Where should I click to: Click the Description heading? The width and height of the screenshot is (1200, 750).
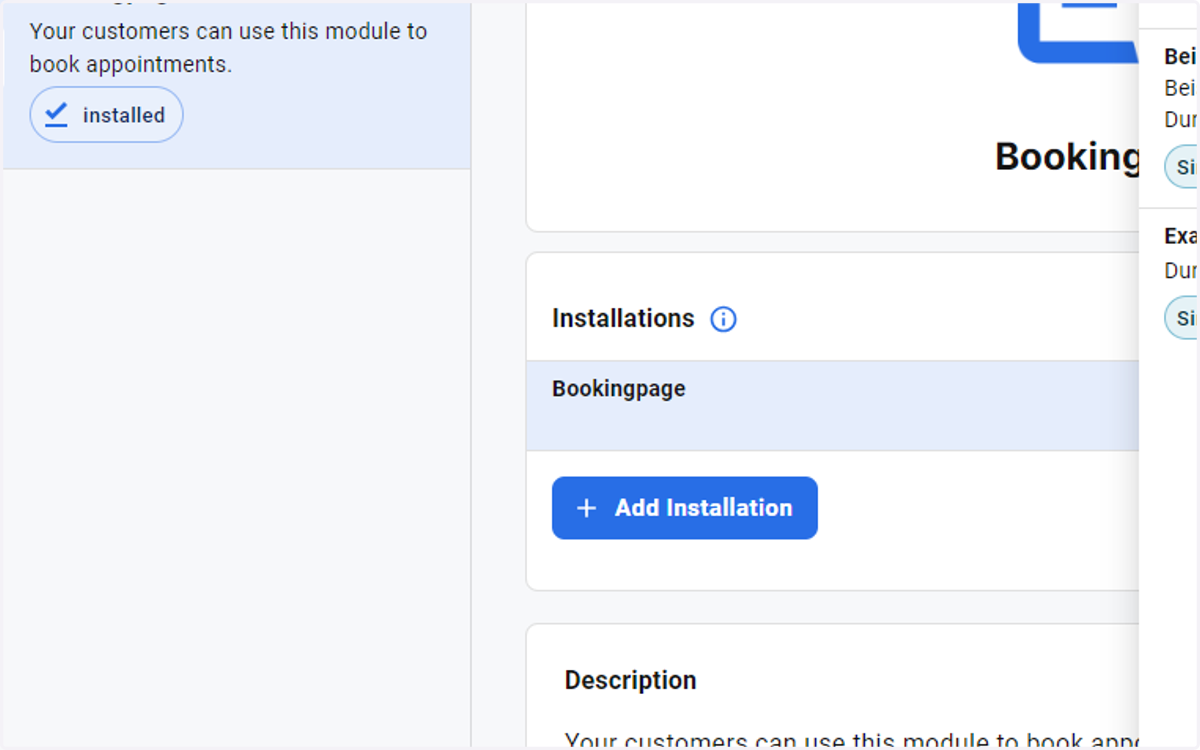click(630, 680)
